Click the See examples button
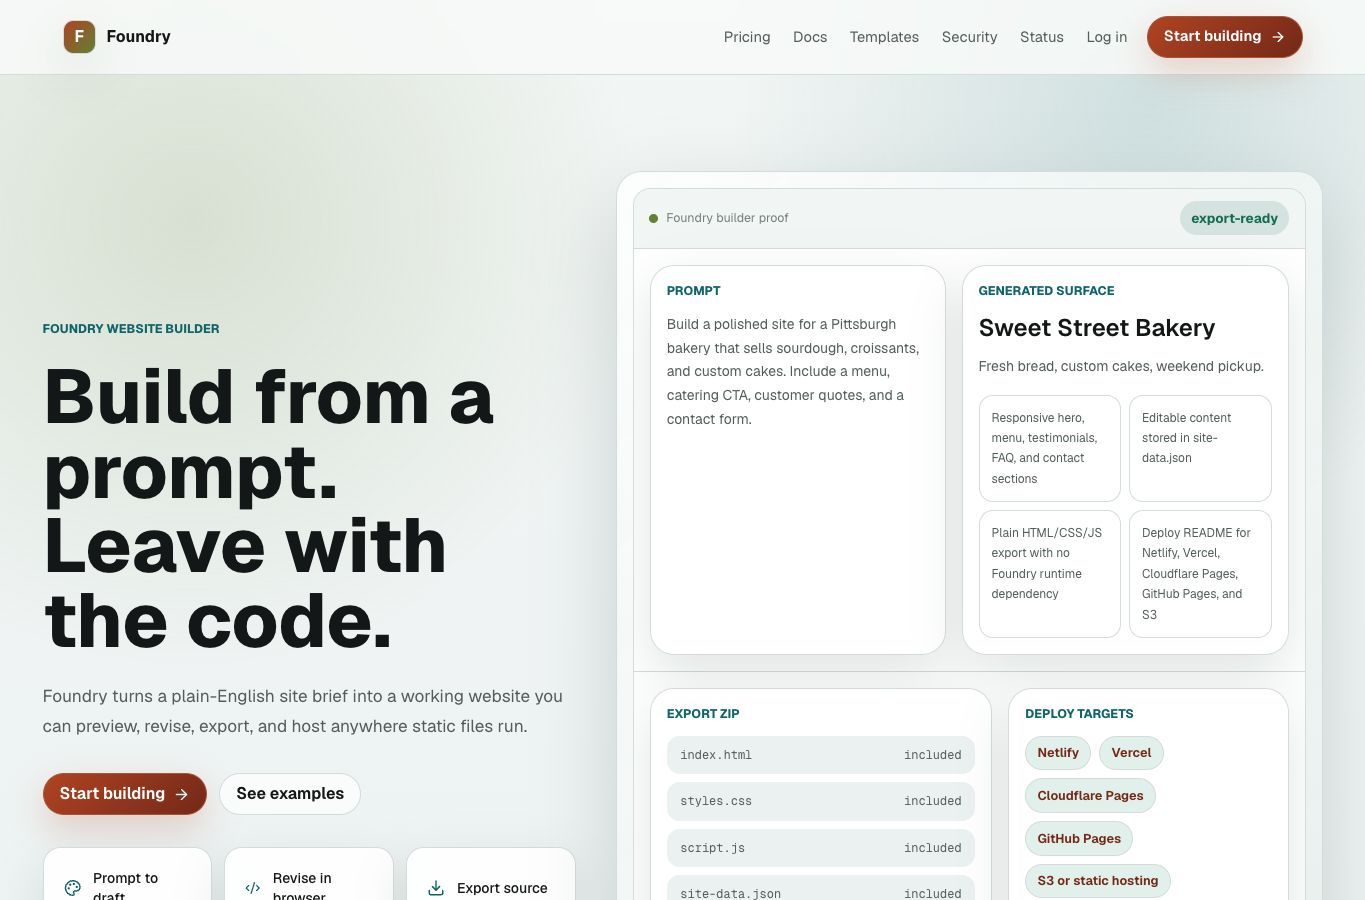Image resolution: width=1365 pixels, height=900 pixels. coord(290,794)
